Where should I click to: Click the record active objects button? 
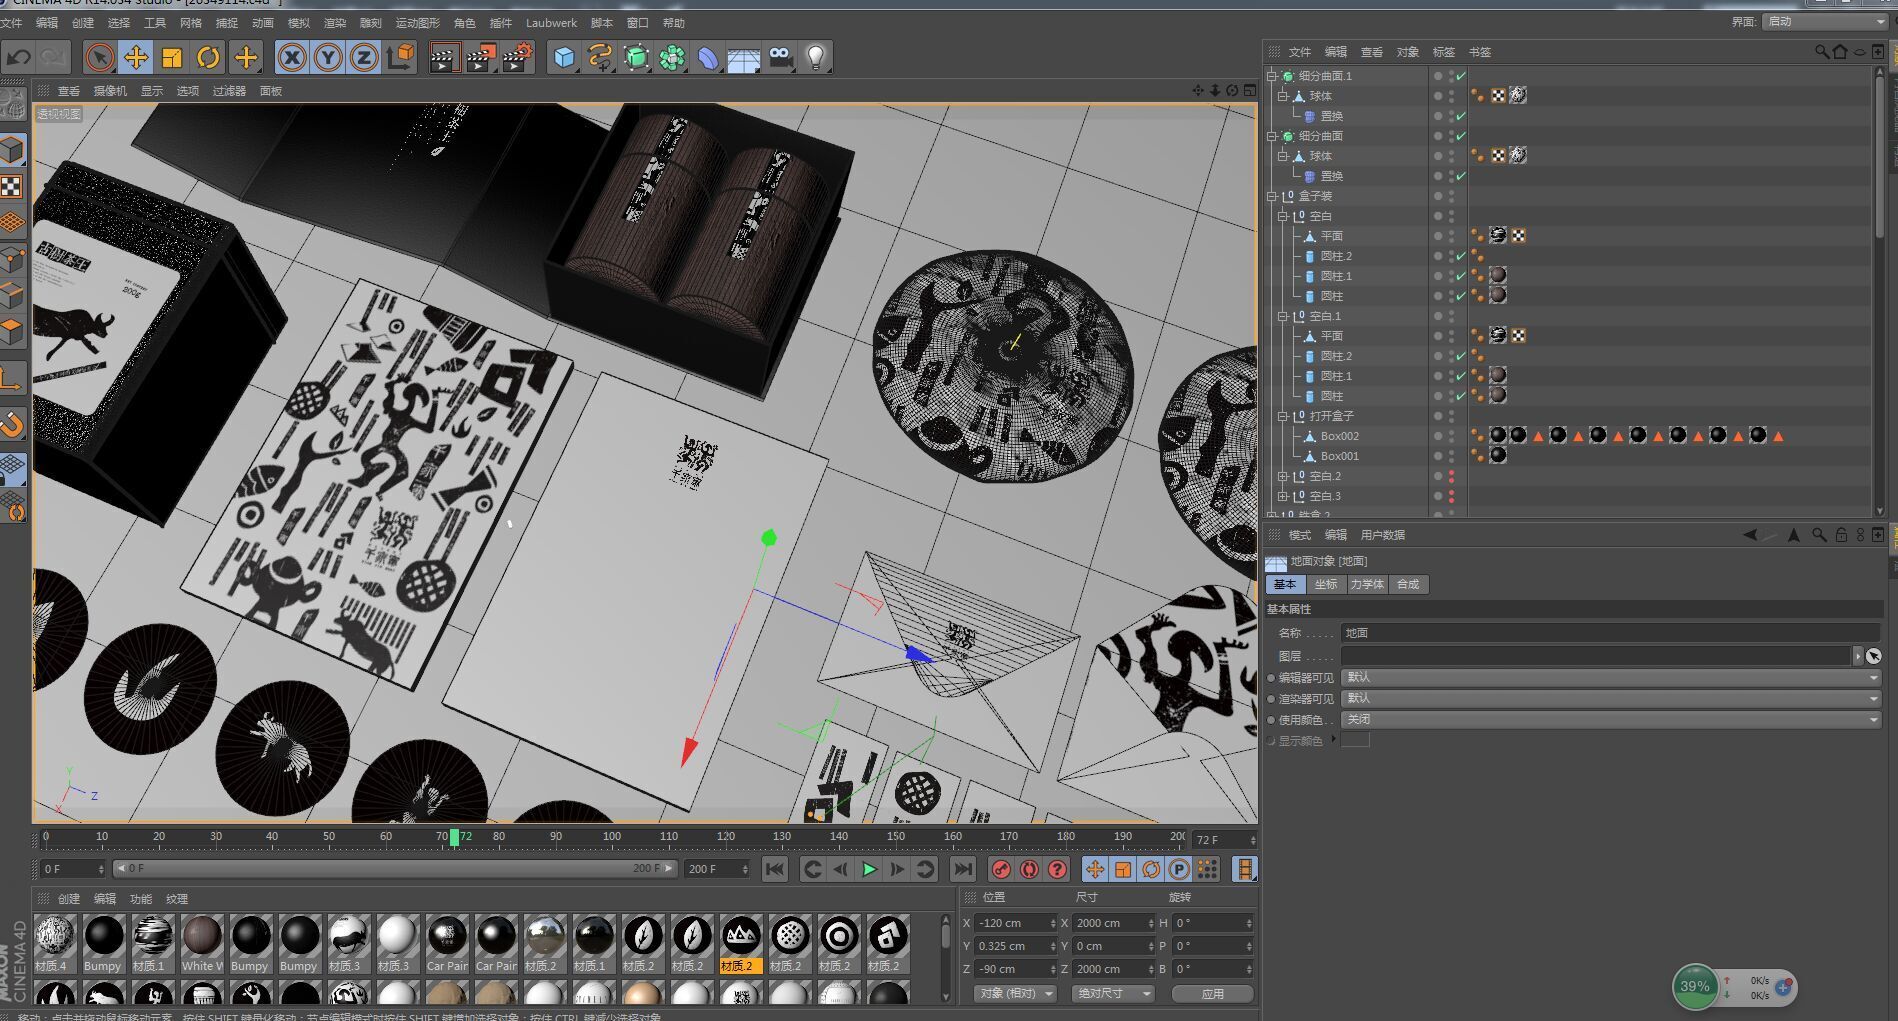[x=1001, y=869]
